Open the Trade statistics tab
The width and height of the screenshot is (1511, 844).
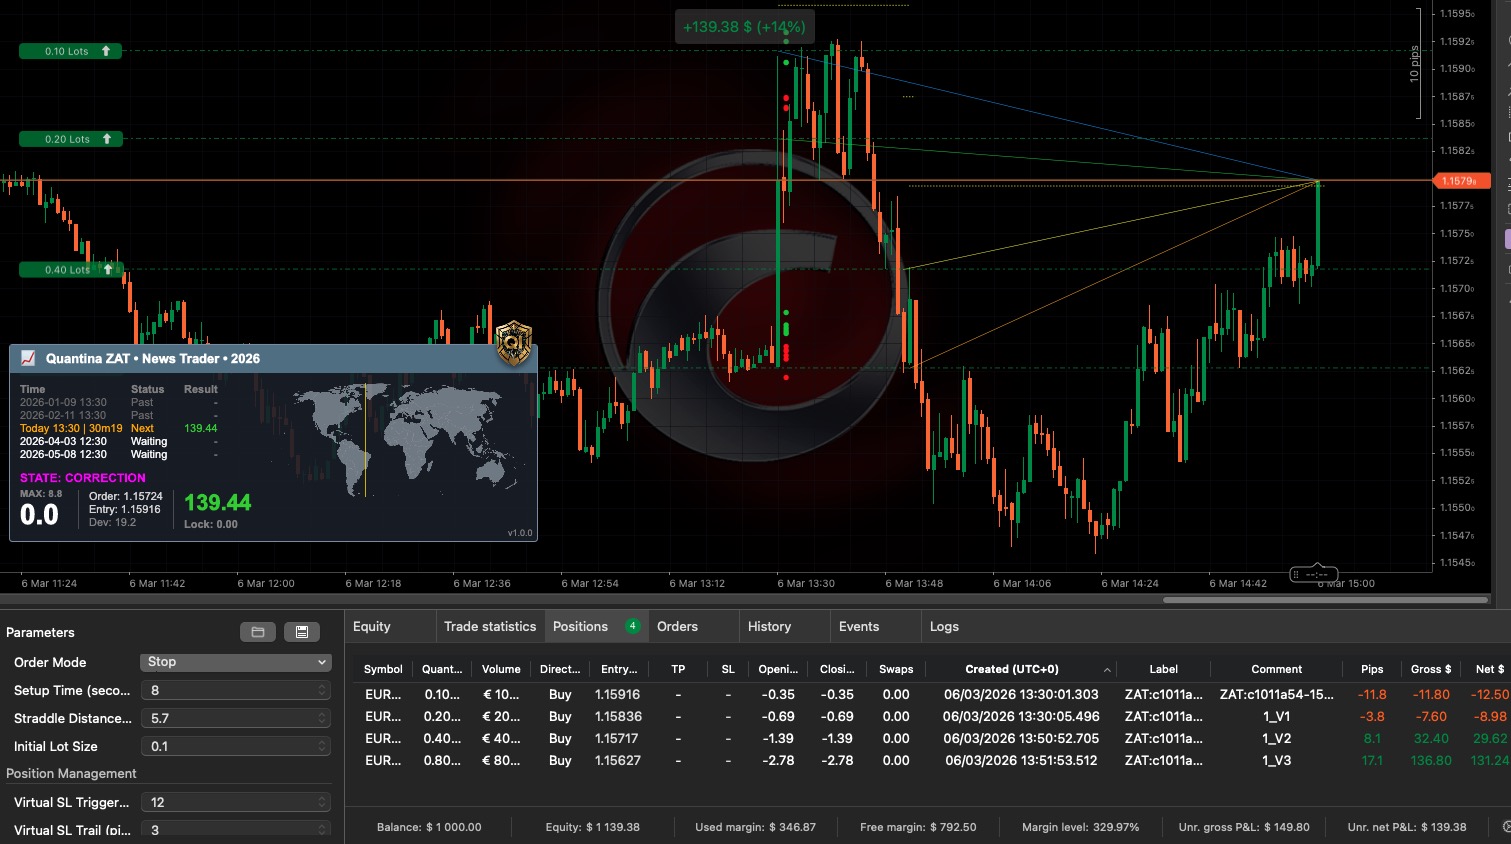(490, 626)
